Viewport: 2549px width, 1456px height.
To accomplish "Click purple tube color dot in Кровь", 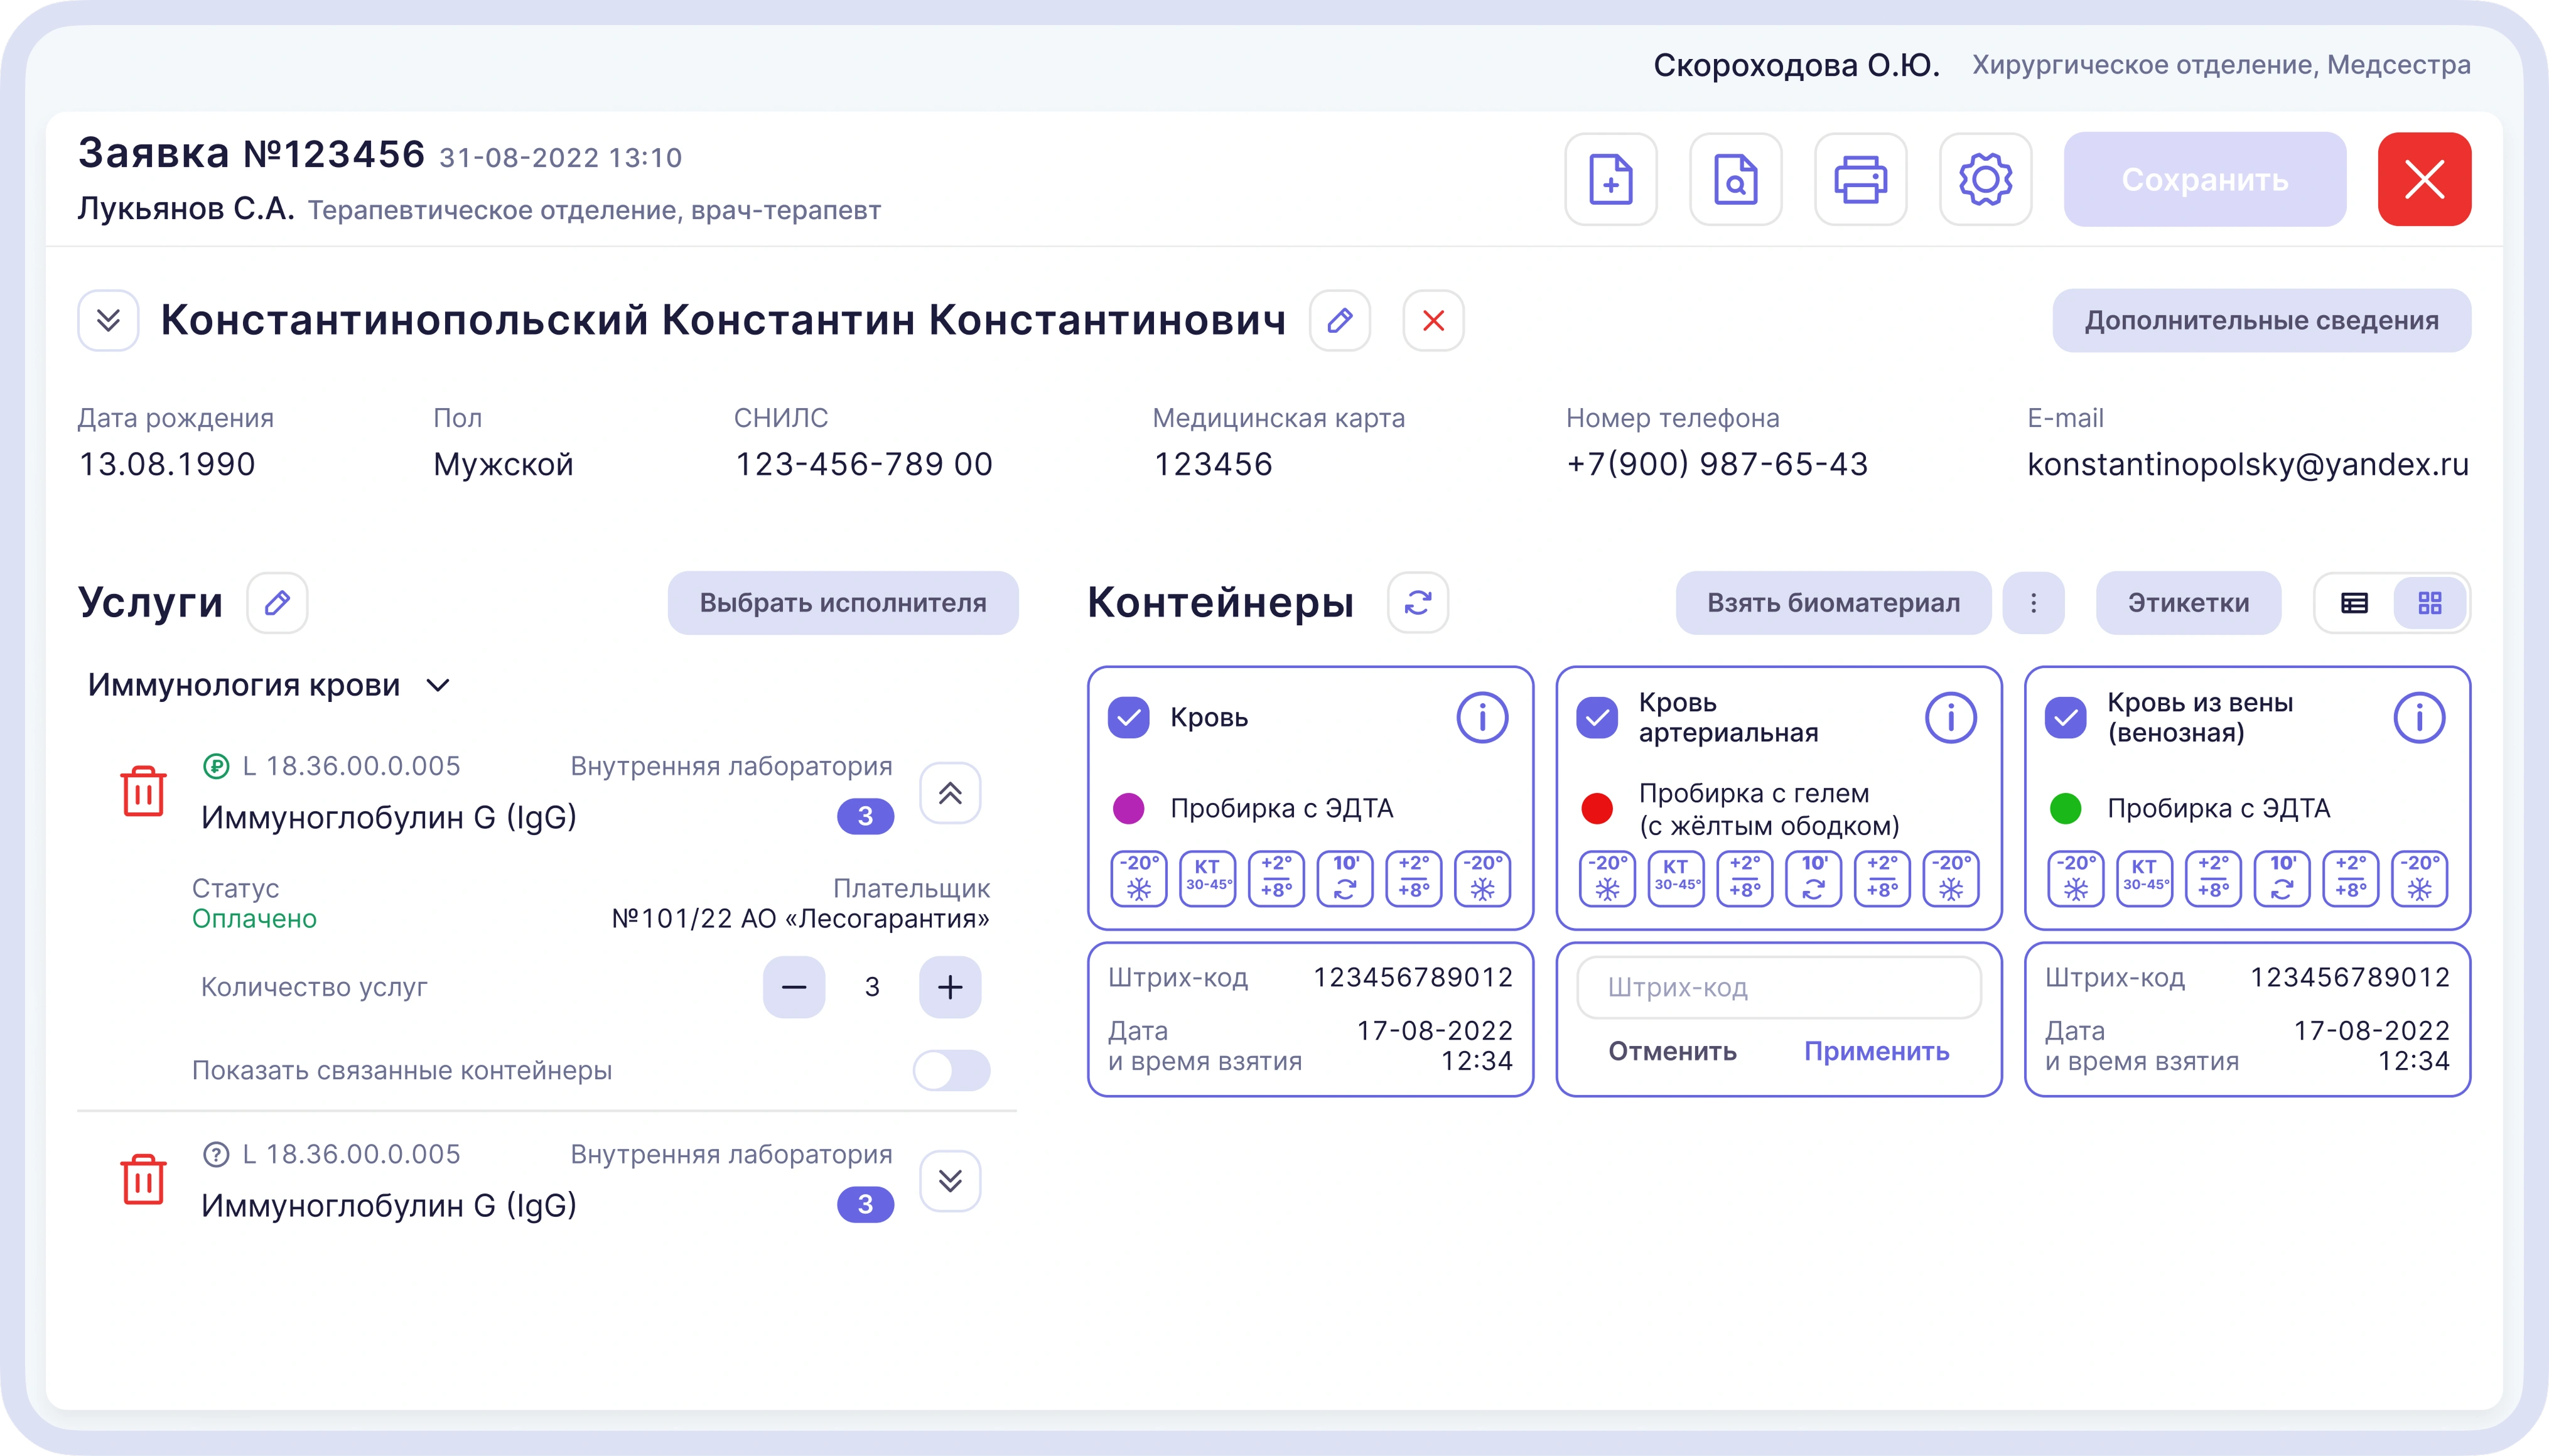I will 1129,808.
